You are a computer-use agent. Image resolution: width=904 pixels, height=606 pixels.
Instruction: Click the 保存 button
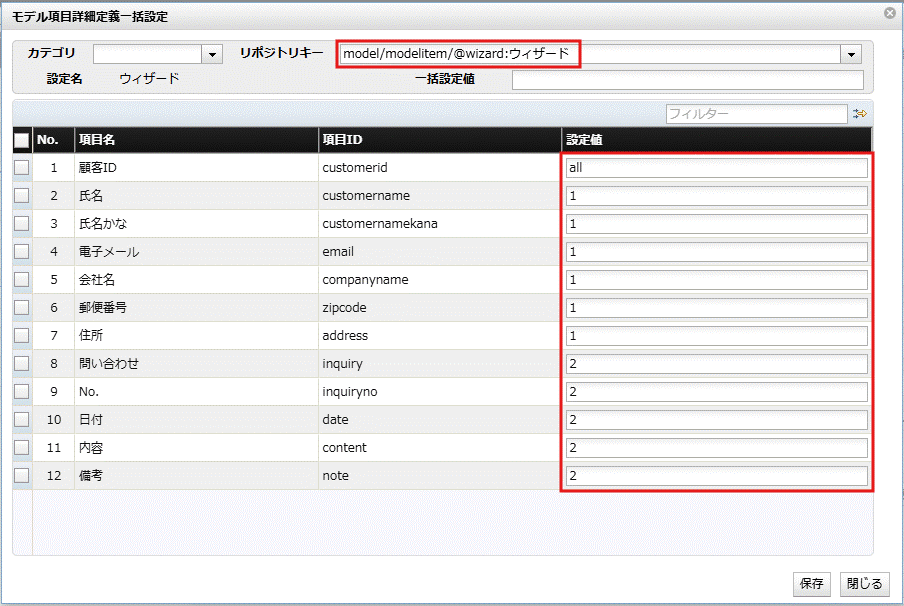(x=812, y=584)
